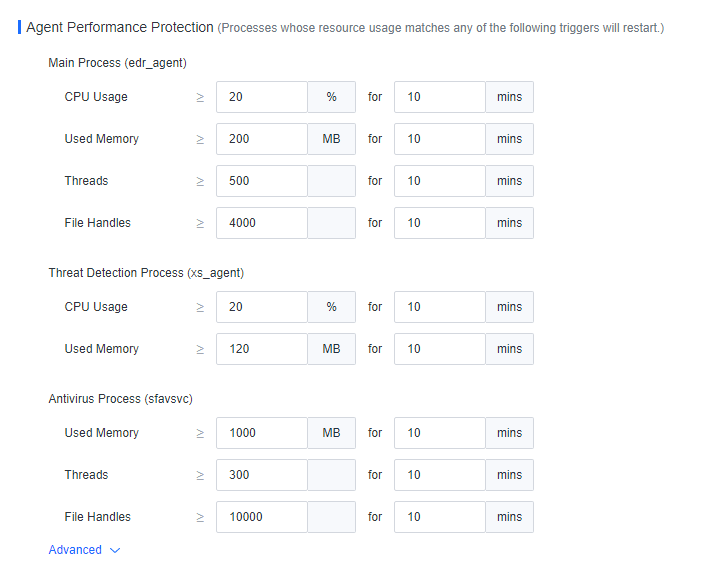Screen dimensions: 702x574
Task: Edit Threat Detection CPU Usage threshold field
Action: [x=261, y=307]
